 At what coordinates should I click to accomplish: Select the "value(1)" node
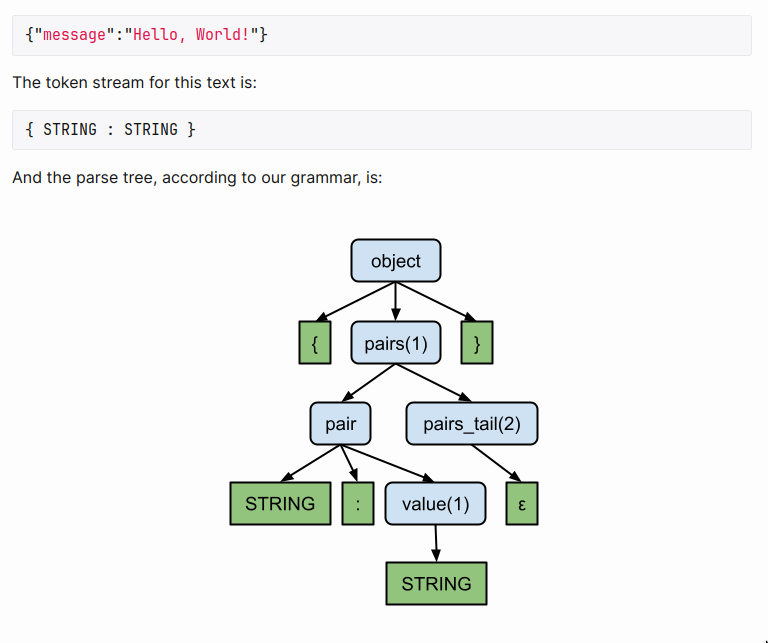[x=435, y=504]
